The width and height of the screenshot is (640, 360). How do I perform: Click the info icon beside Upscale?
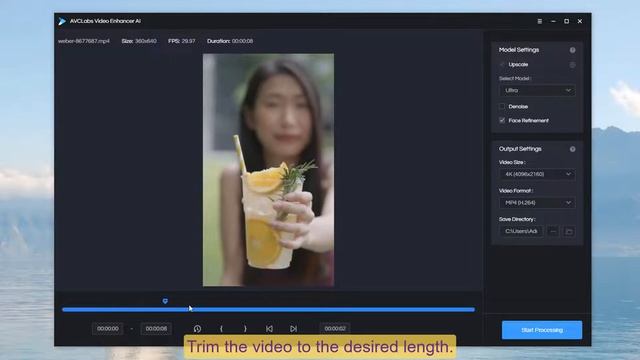(x=573, y=65)
